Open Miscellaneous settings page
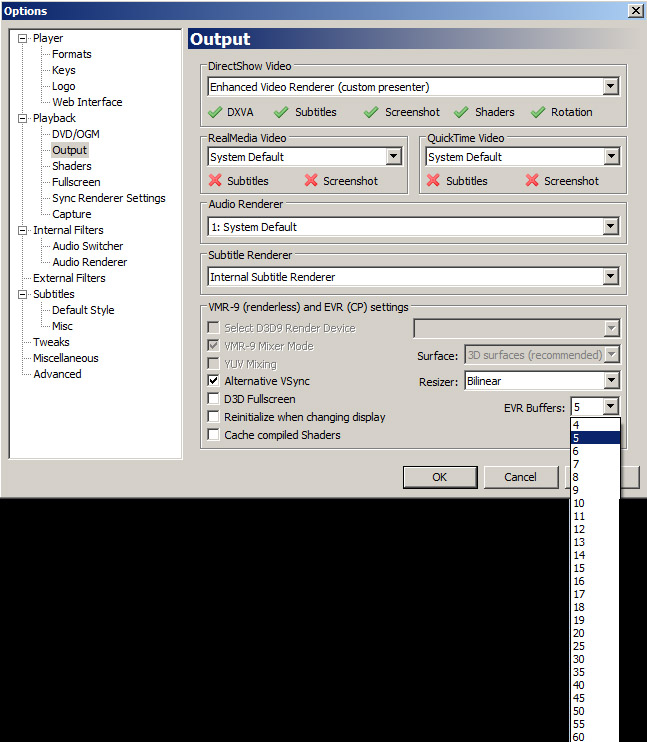The image size is (647, 742). pos(66,358)
